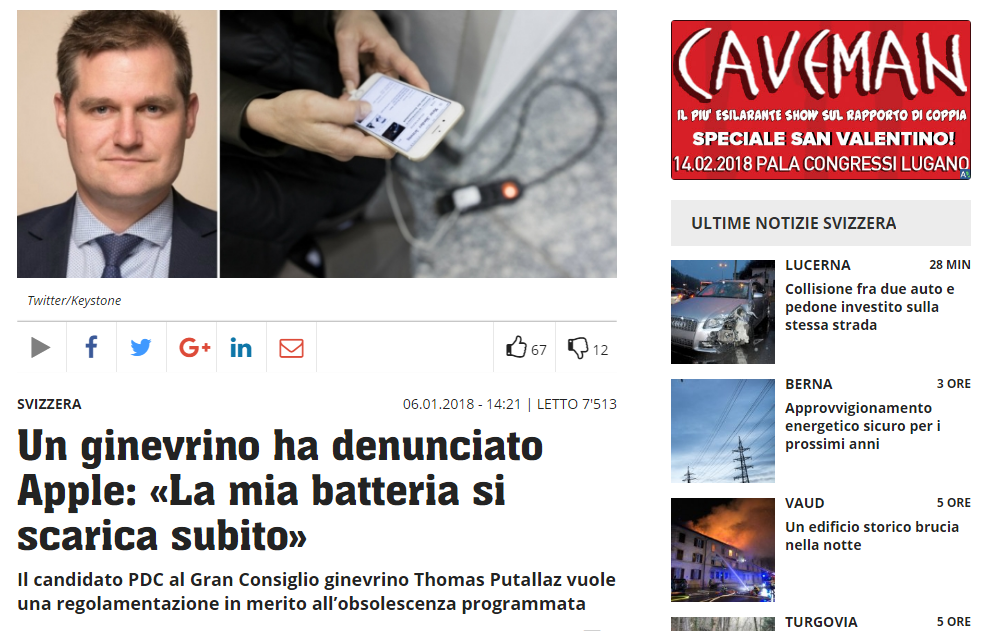Click the thumbs-down dislike icon
Screen dimensions: 991x631
[x=578, y=348]
